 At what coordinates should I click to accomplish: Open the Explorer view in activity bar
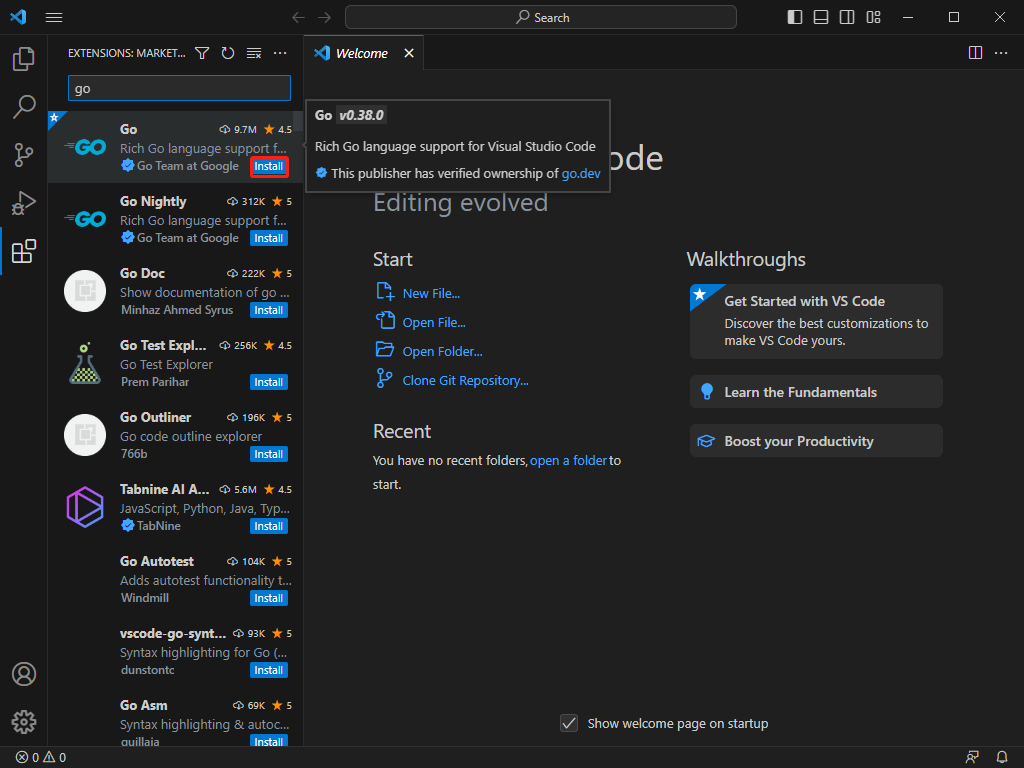[x=24, y=59]
